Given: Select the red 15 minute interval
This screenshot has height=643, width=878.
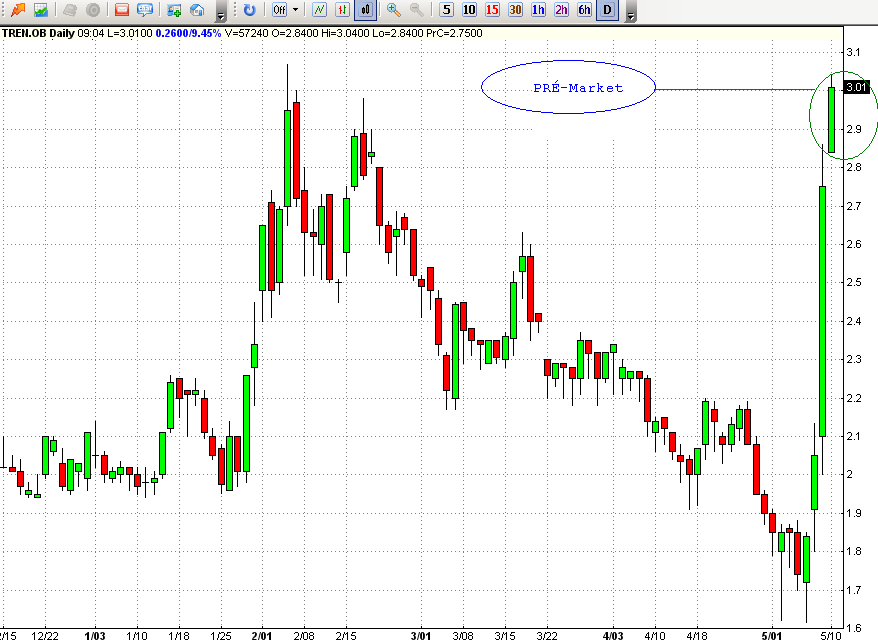Looking at the screenshot, I should (x=492, y=10).
